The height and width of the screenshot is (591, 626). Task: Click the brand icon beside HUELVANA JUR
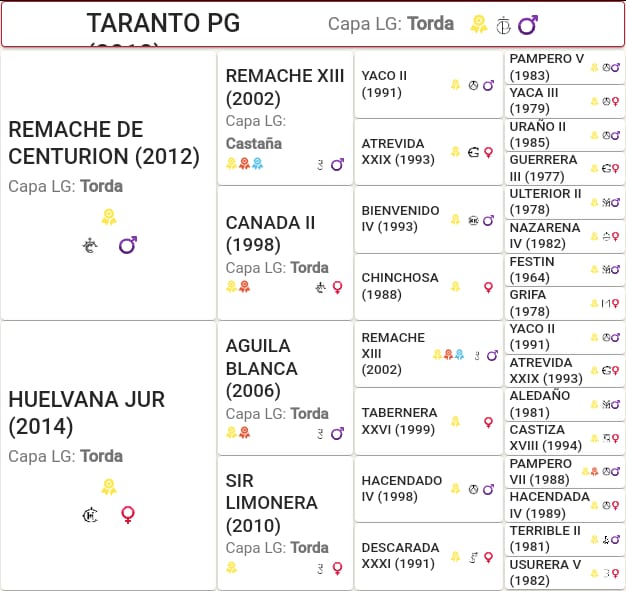90,515
